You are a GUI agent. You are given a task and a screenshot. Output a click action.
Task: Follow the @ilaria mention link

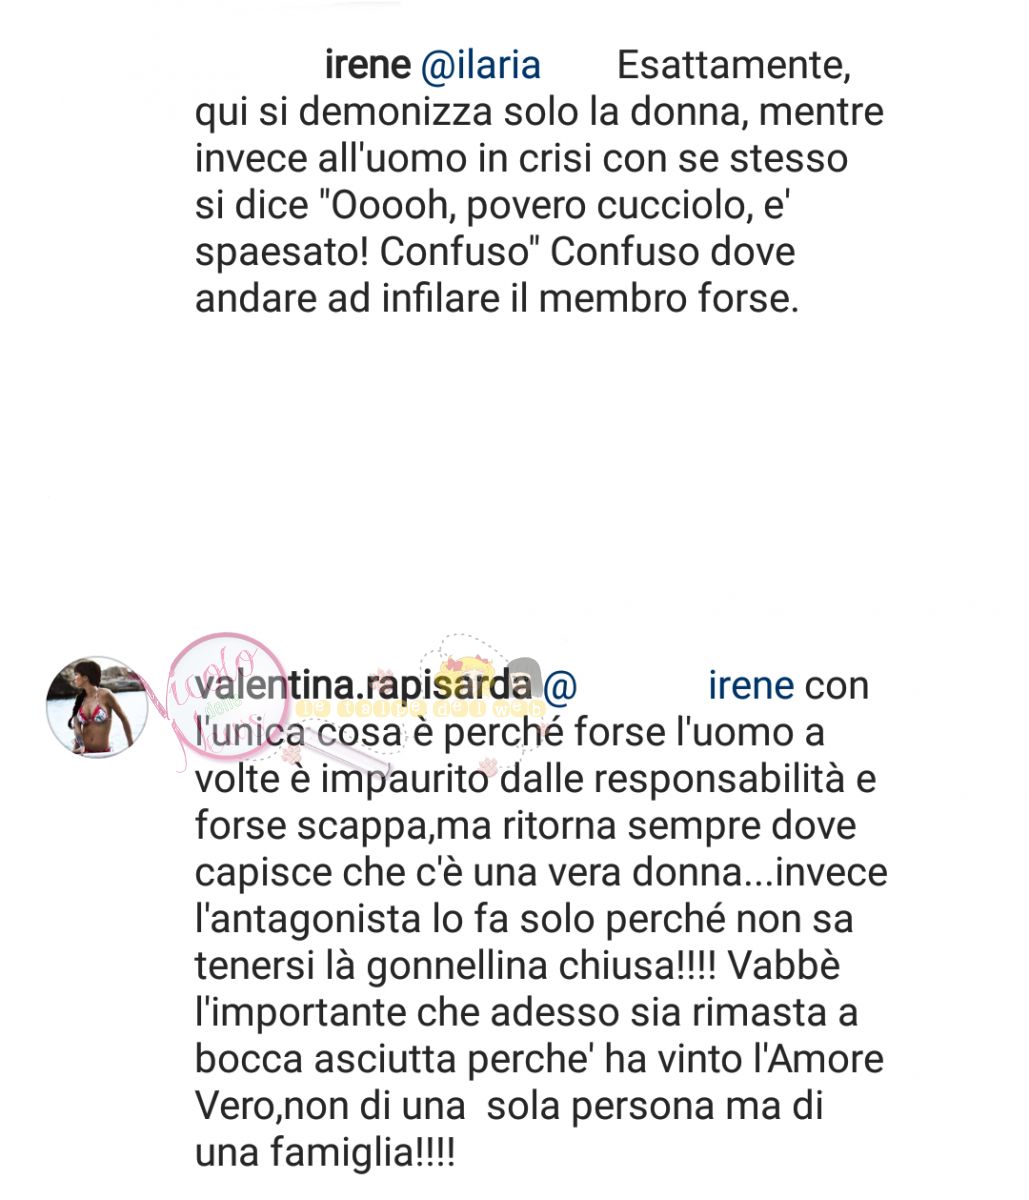coord(480,65)
